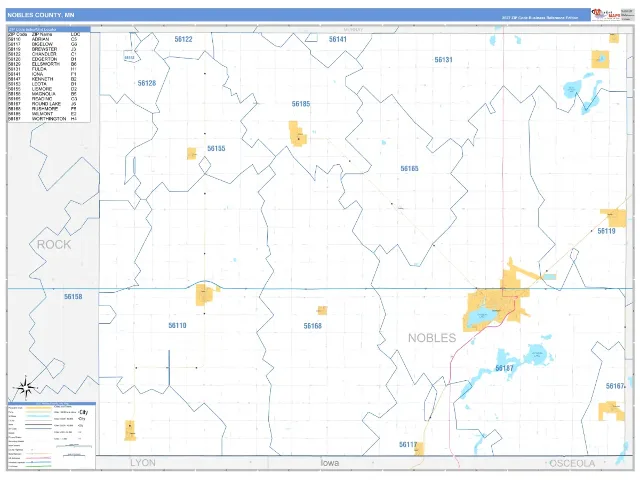
Task: Select the RUSHMORE row in ZIP index
Action: point(42,109)
